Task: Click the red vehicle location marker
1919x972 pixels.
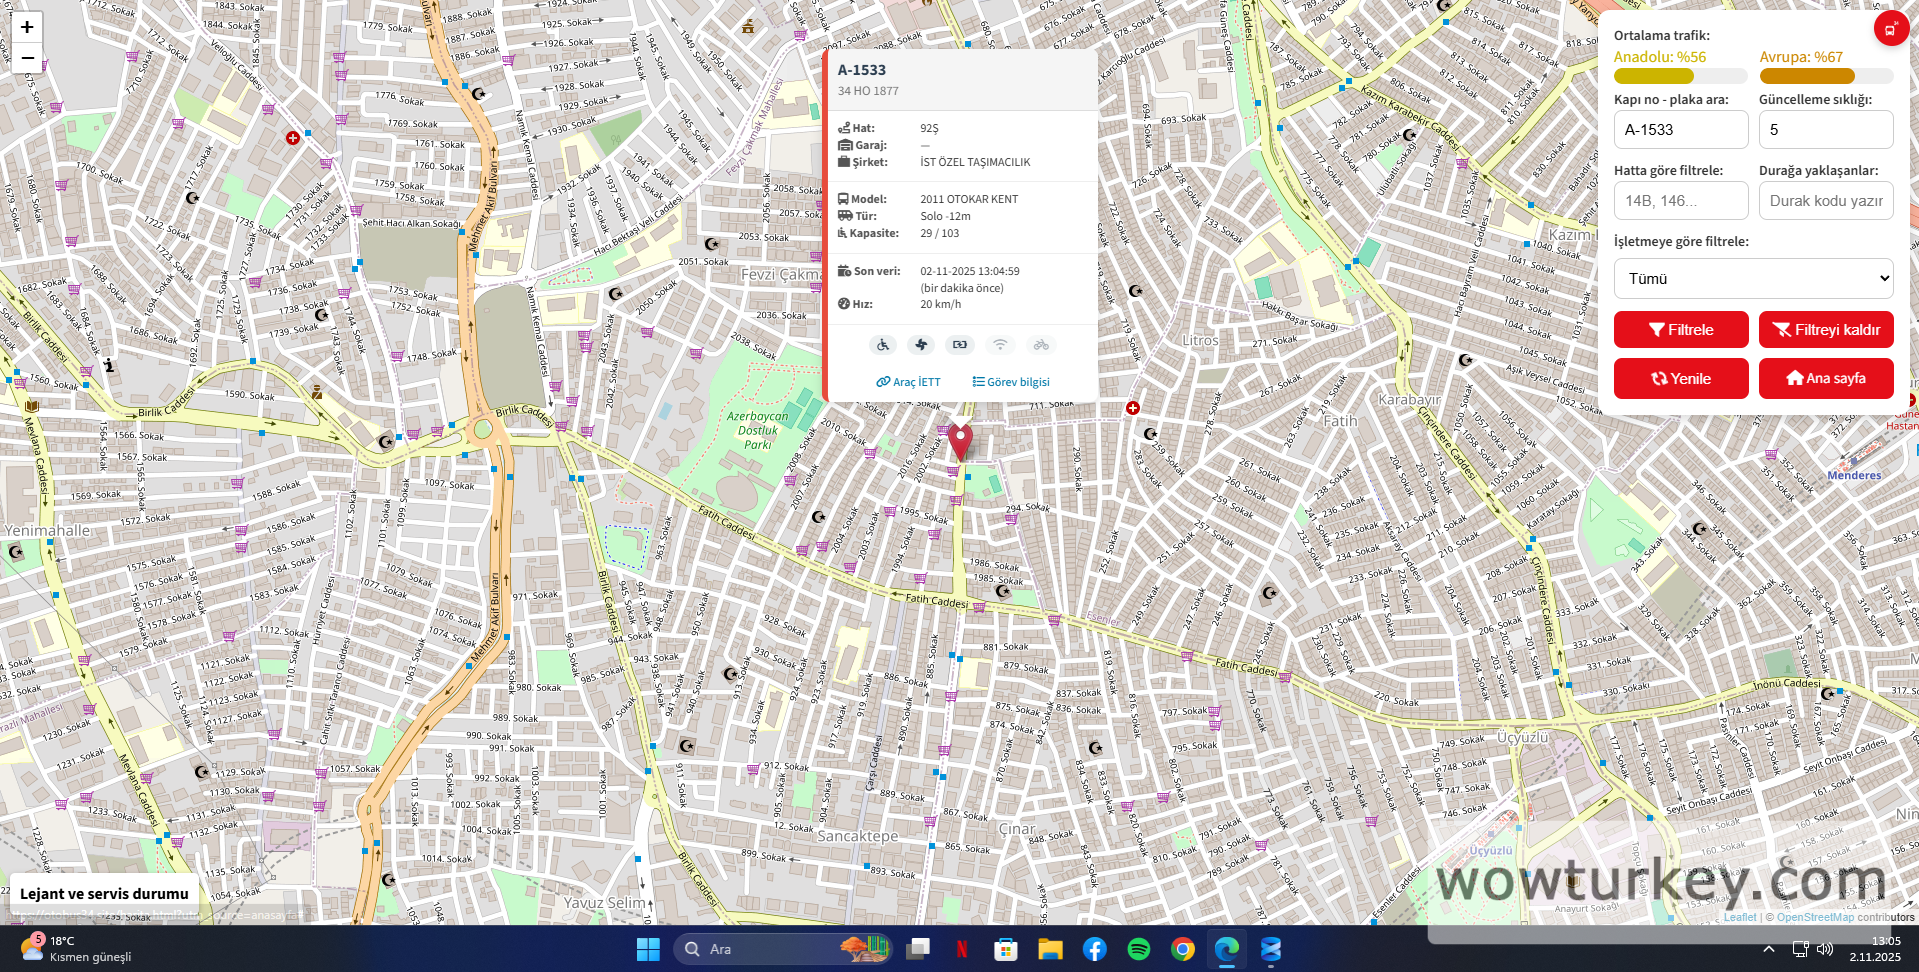Action: pyautogui.click(x=960, y=440)
